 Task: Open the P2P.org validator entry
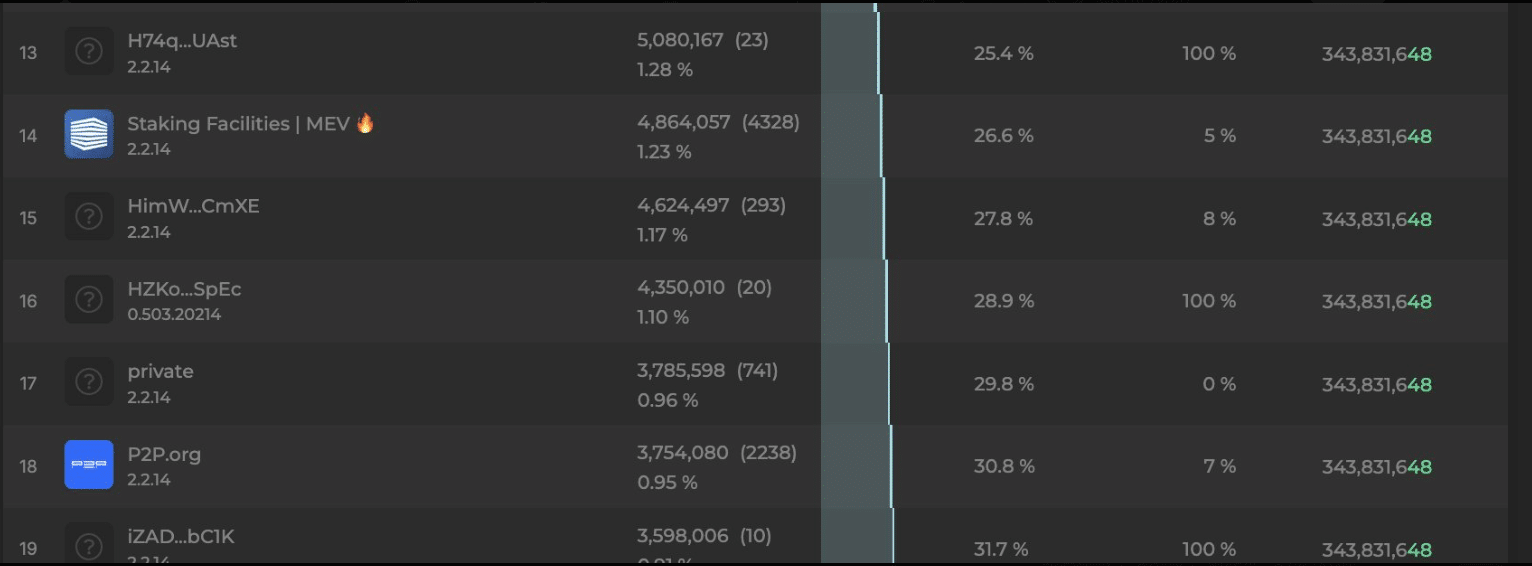click(164, 455)
